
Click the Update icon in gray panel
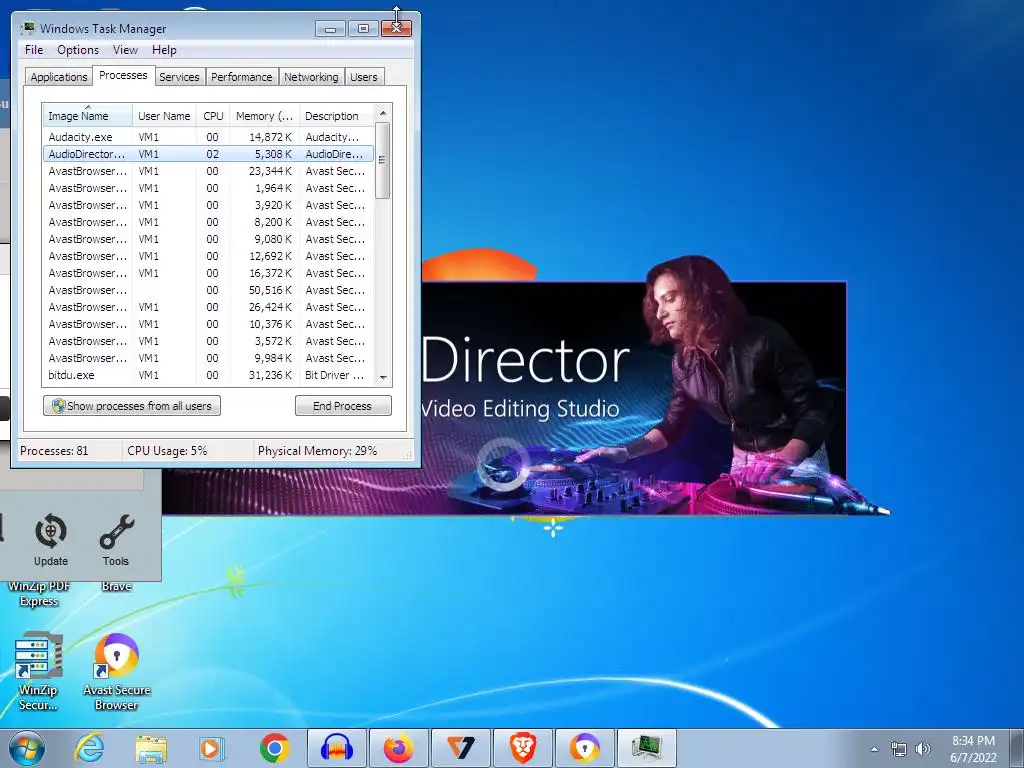point(51,539)
